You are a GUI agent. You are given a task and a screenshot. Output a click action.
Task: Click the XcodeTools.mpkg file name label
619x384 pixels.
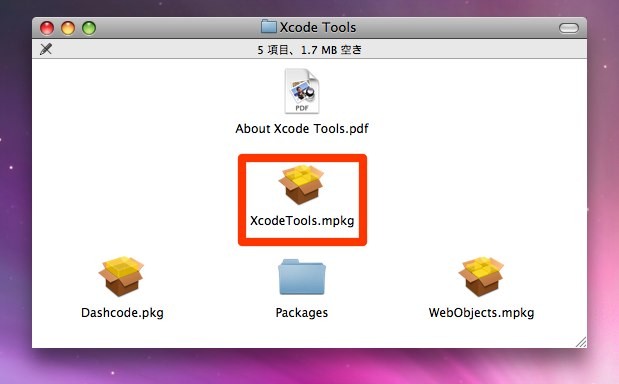click(x=302, y=221)
